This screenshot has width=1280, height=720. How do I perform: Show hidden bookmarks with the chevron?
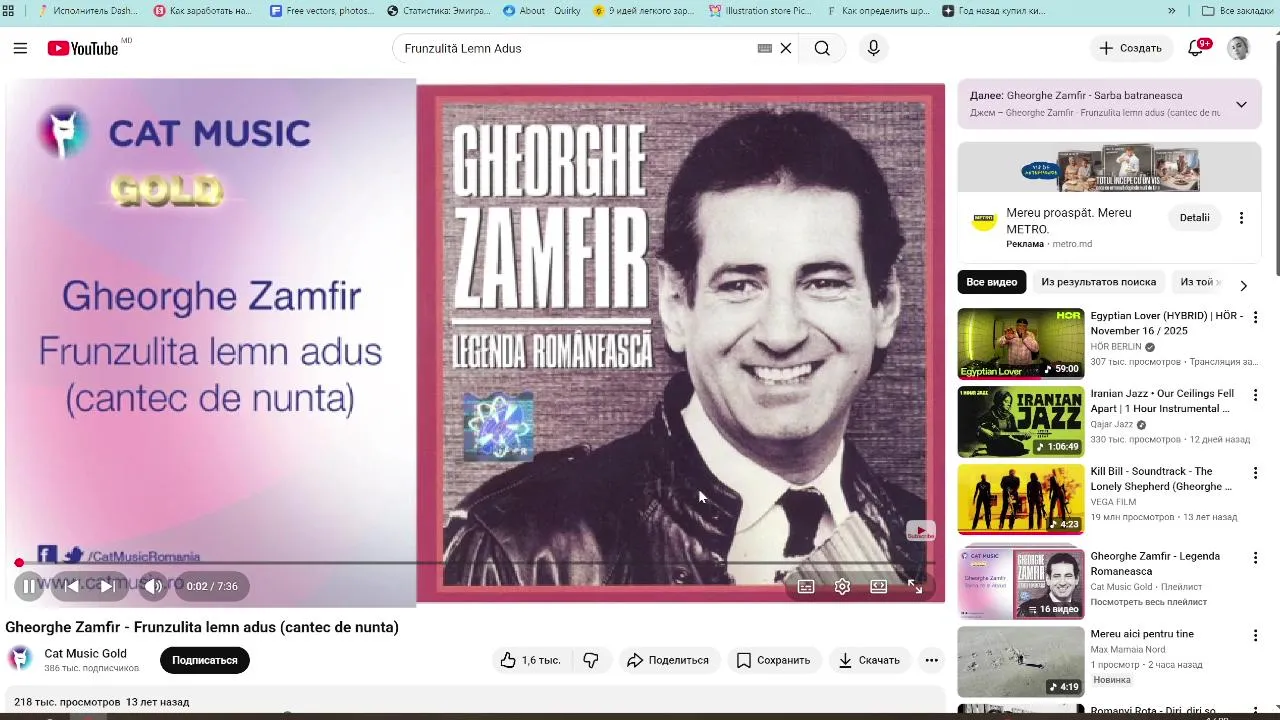coord(1171,11)
